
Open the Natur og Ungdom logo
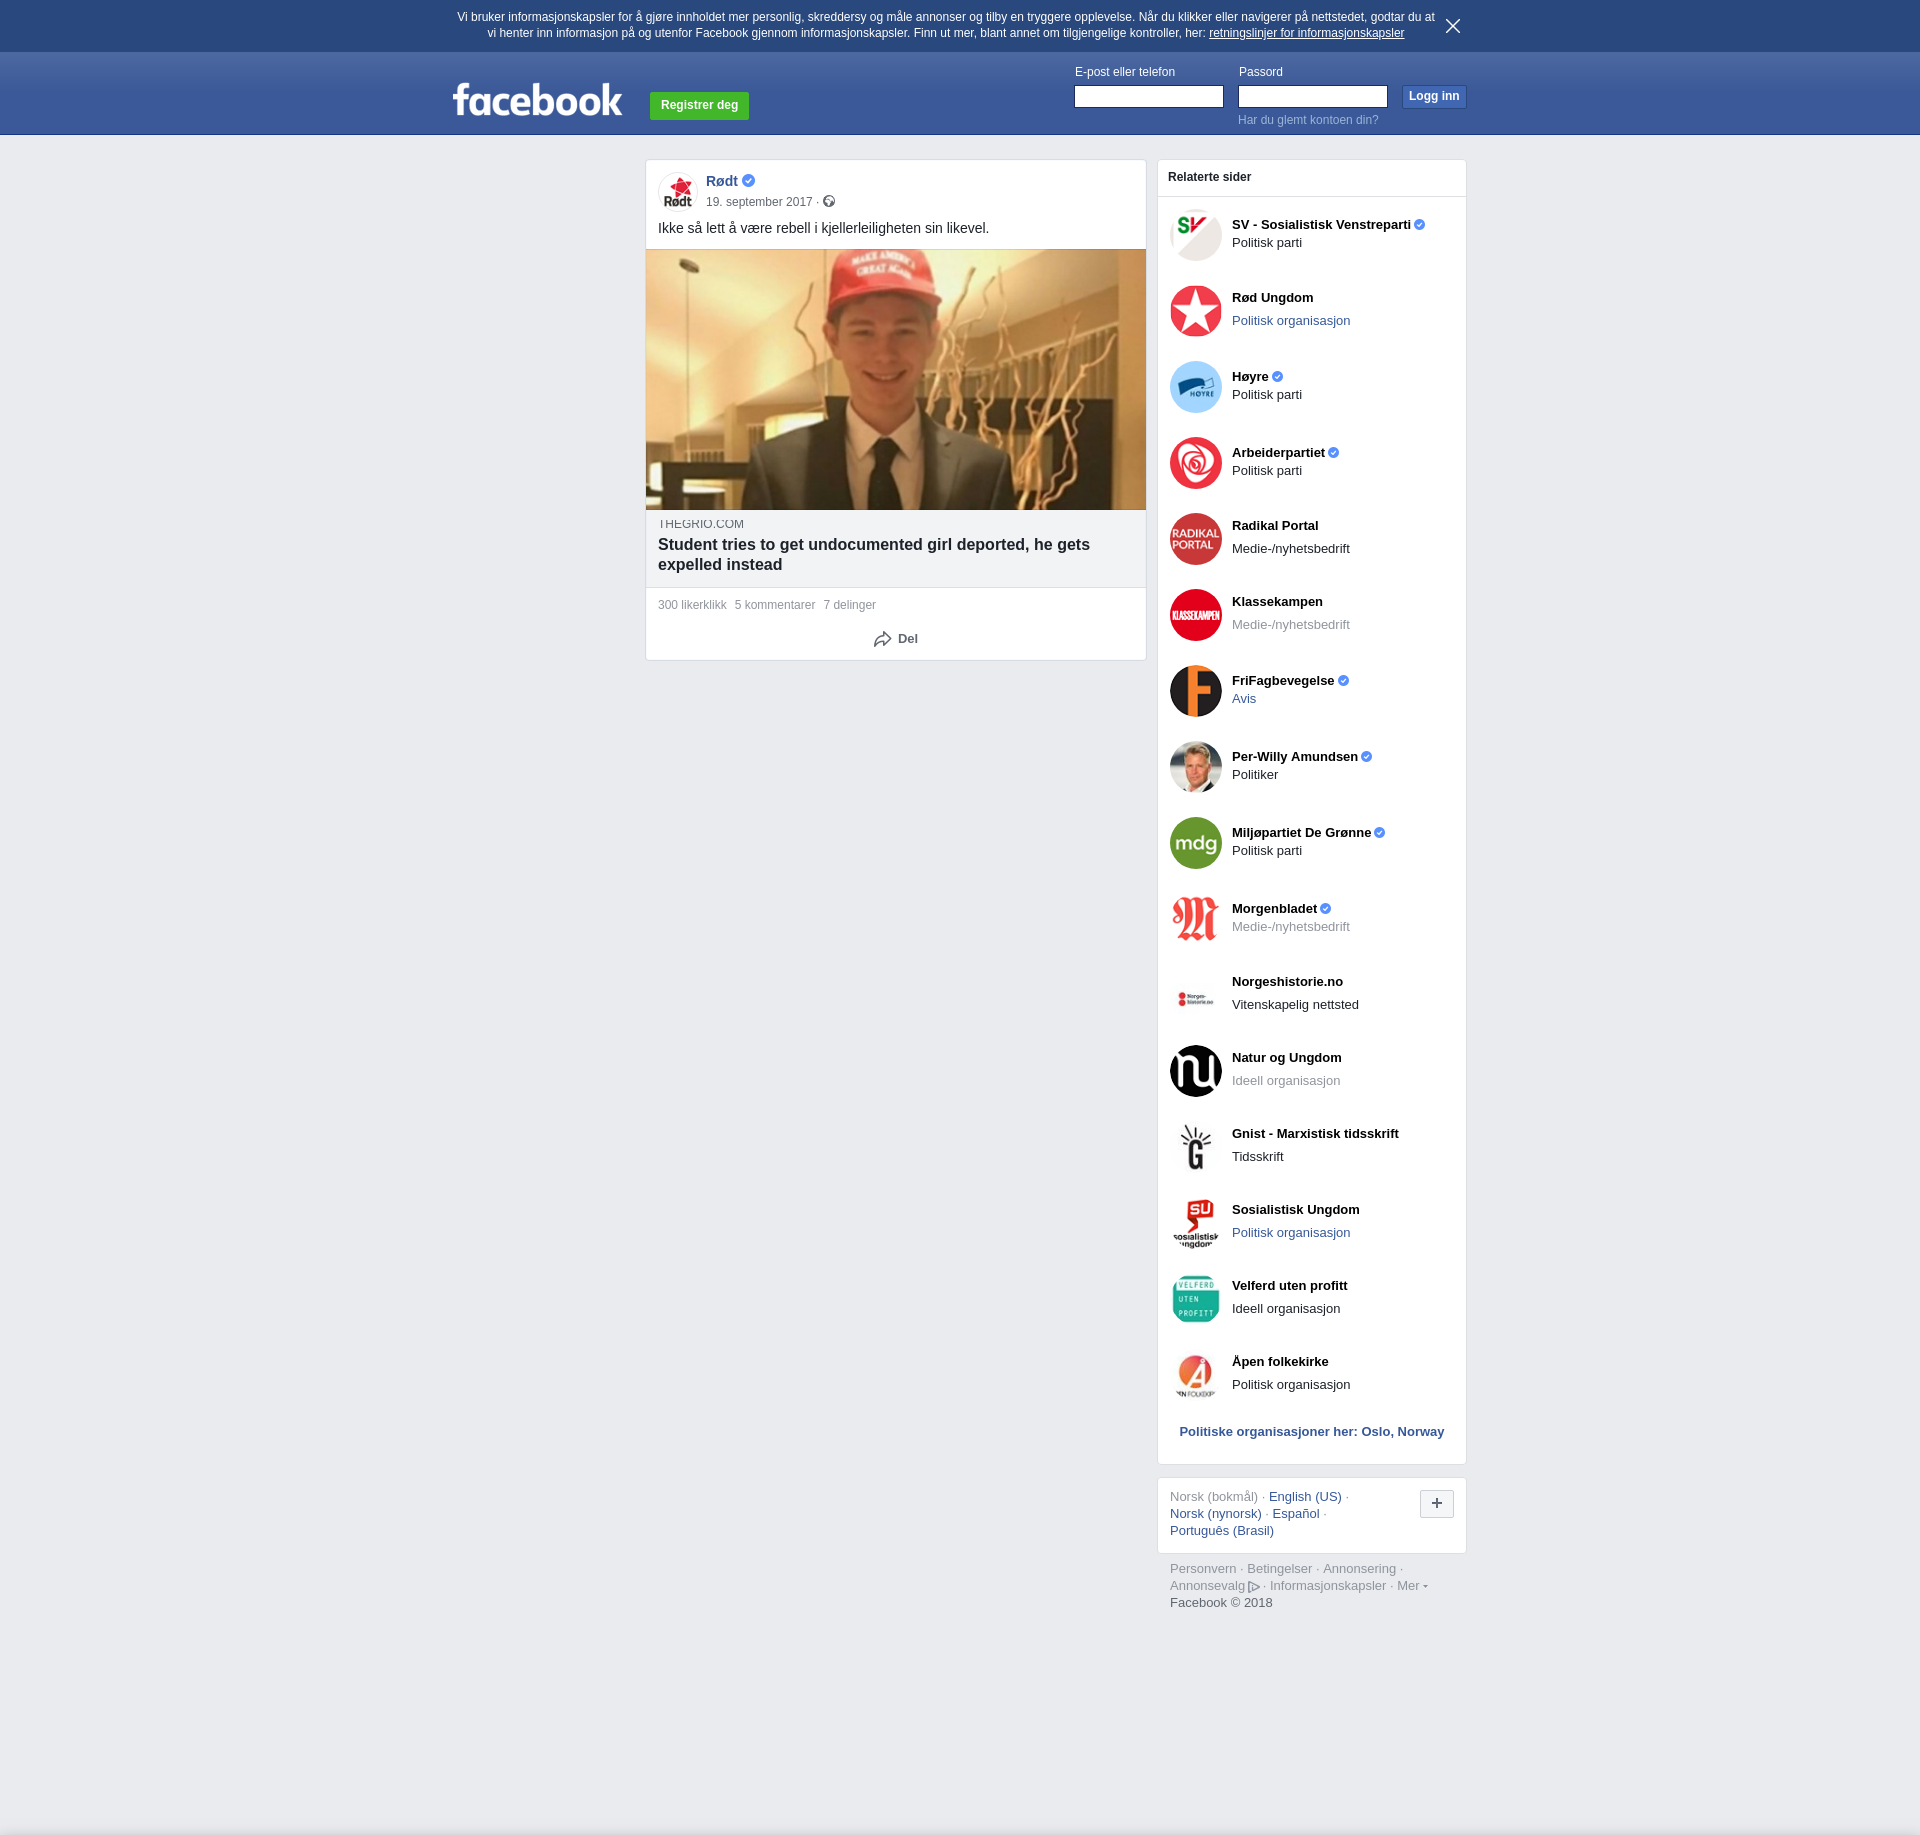[1195, 1071]
